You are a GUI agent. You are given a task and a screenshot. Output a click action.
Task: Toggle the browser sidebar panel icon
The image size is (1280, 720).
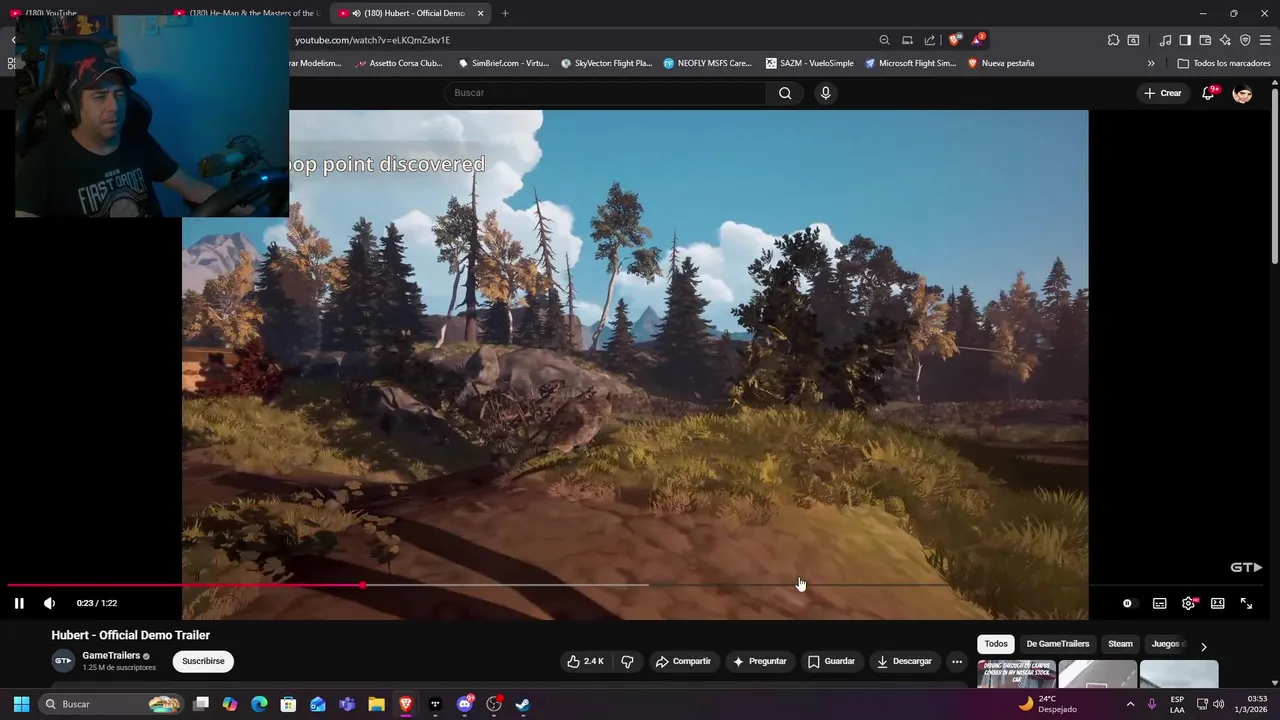tap(1185, 40)
